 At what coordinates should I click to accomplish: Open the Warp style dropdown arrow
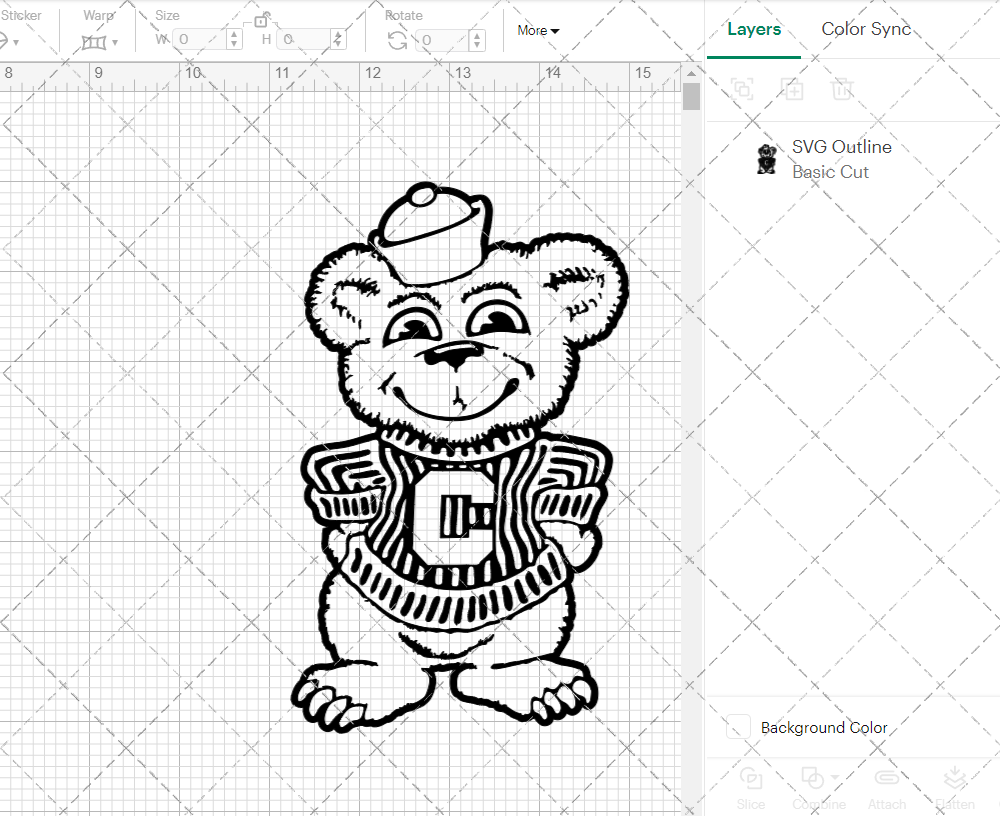pyautogui.click(x=114, y=40)
